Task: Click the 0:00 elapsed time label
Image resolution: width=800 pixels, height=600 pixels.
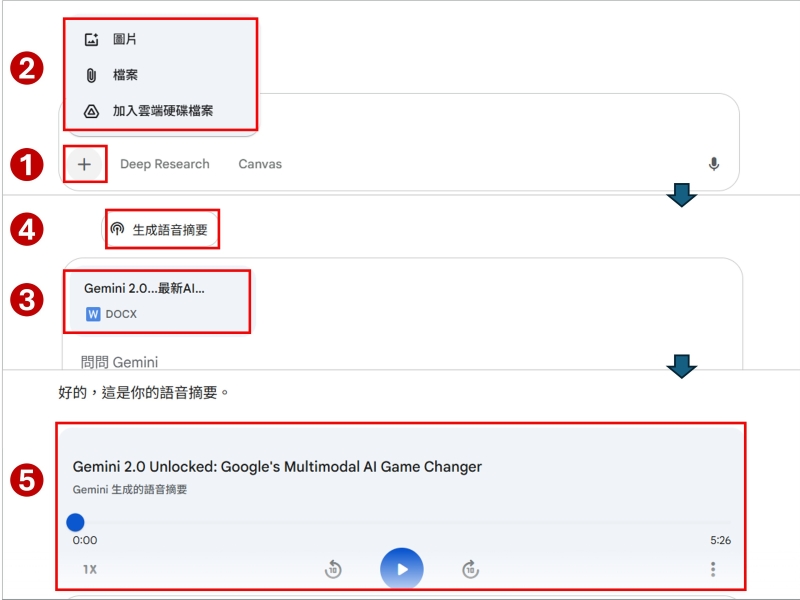Action: 85,540
